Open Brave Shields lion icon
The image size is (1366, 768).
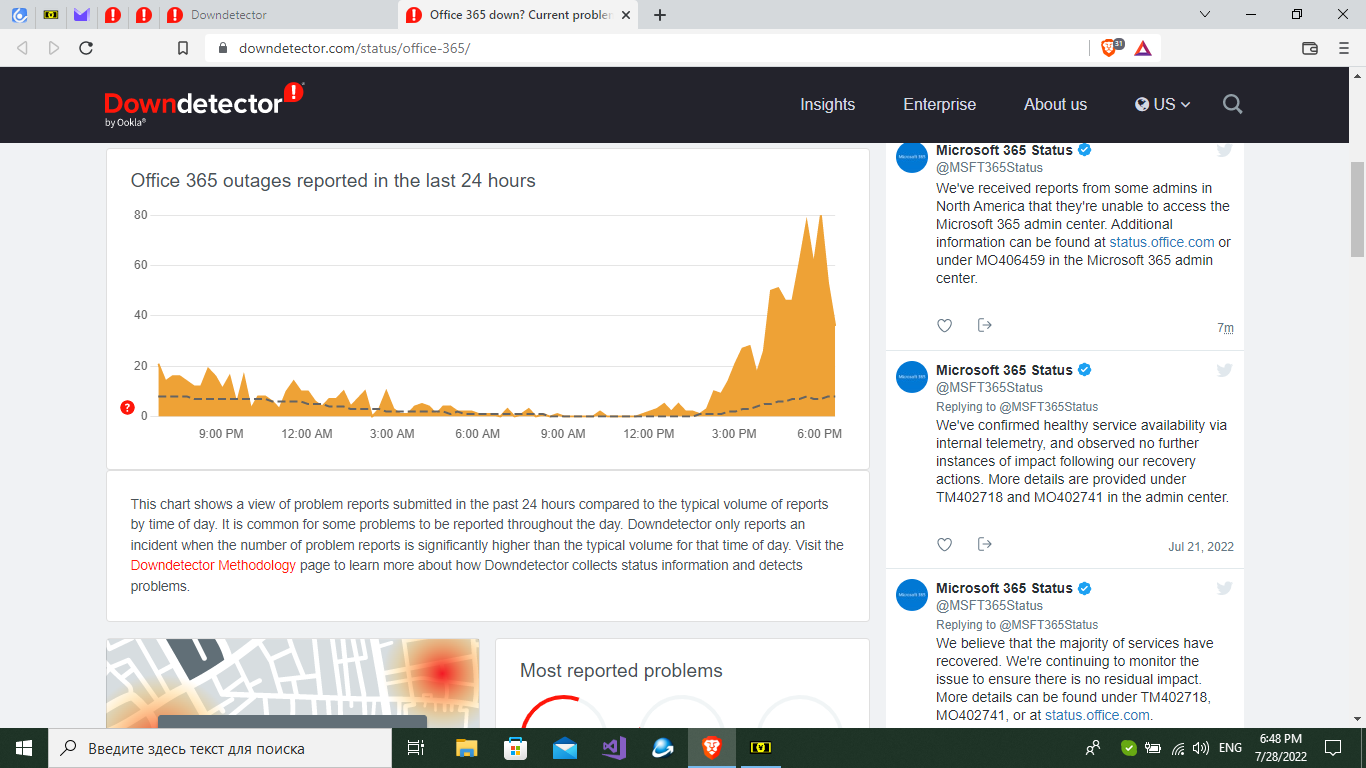(x=1110, y=47)
